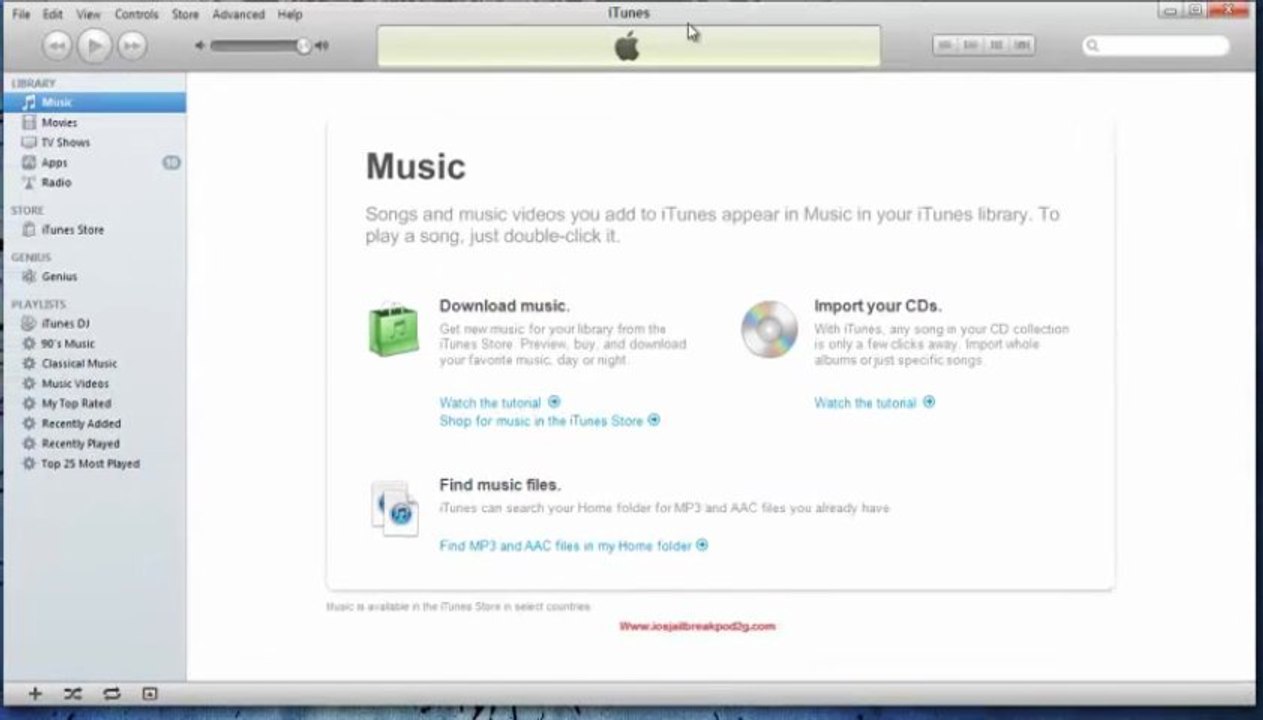Viewport: 1263px width, 720px height.
Task: Click the search magnifier icon
Action: 1093,45
